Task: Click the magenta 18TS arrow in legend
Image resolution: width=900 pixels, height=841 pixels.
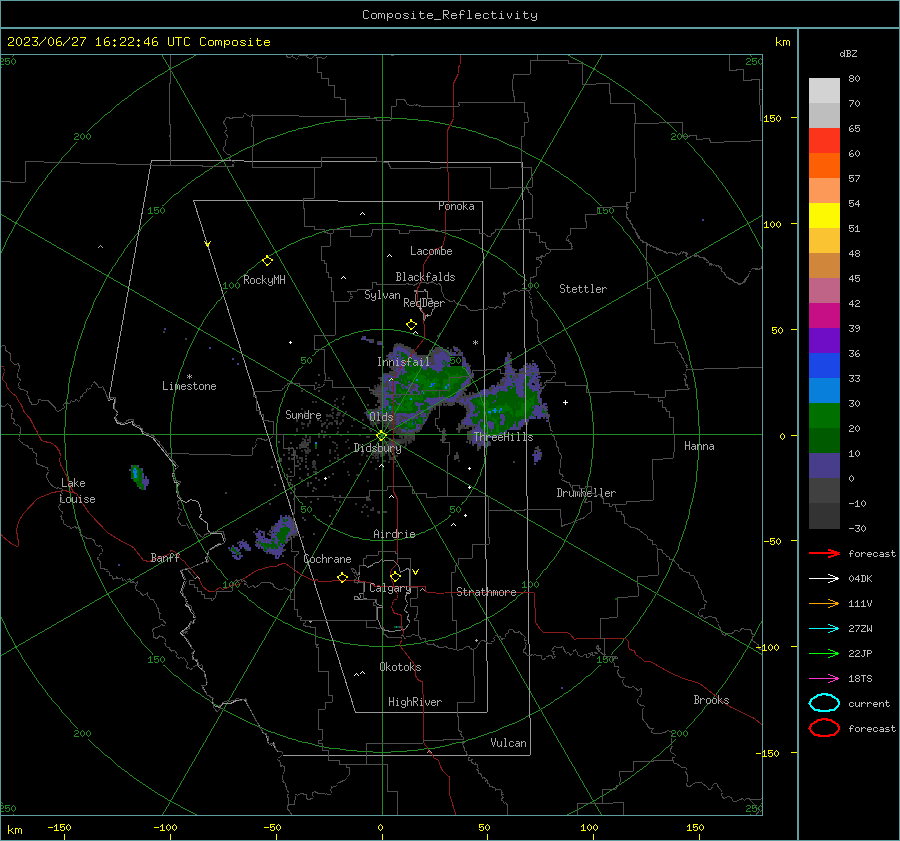Action: pyautogui.click(x=824, y=679)
